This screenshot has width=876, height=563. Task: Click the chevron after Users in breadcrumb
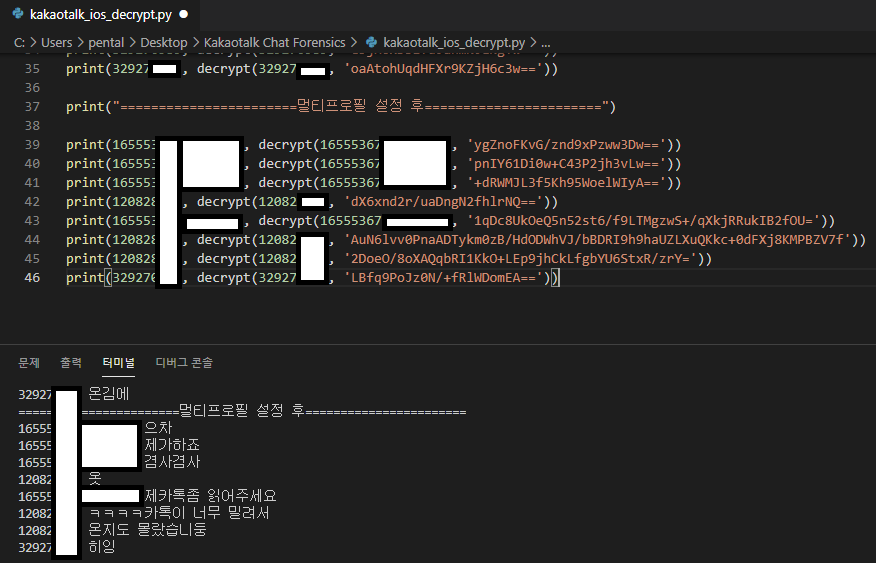80,42
